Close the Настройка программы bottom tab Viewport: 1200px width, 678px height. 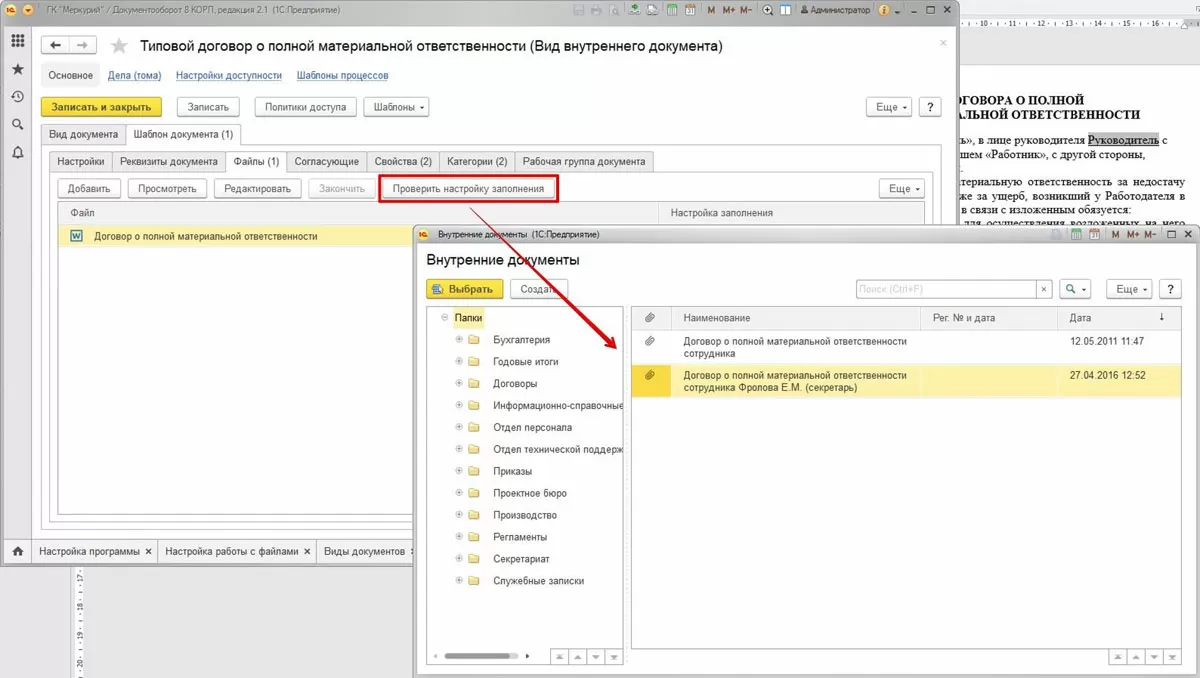(148, 551)
